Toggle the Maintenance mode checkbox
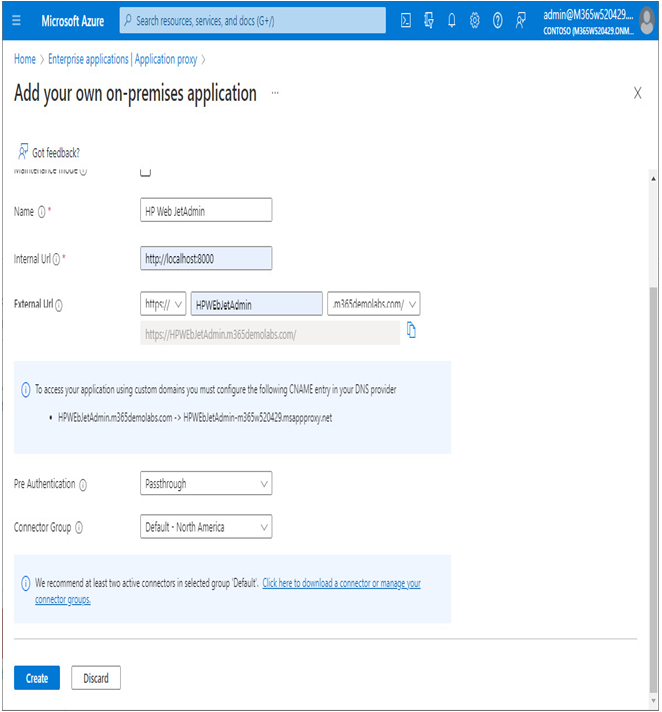Viewport: 662px width, 712px height. (145, 172)
